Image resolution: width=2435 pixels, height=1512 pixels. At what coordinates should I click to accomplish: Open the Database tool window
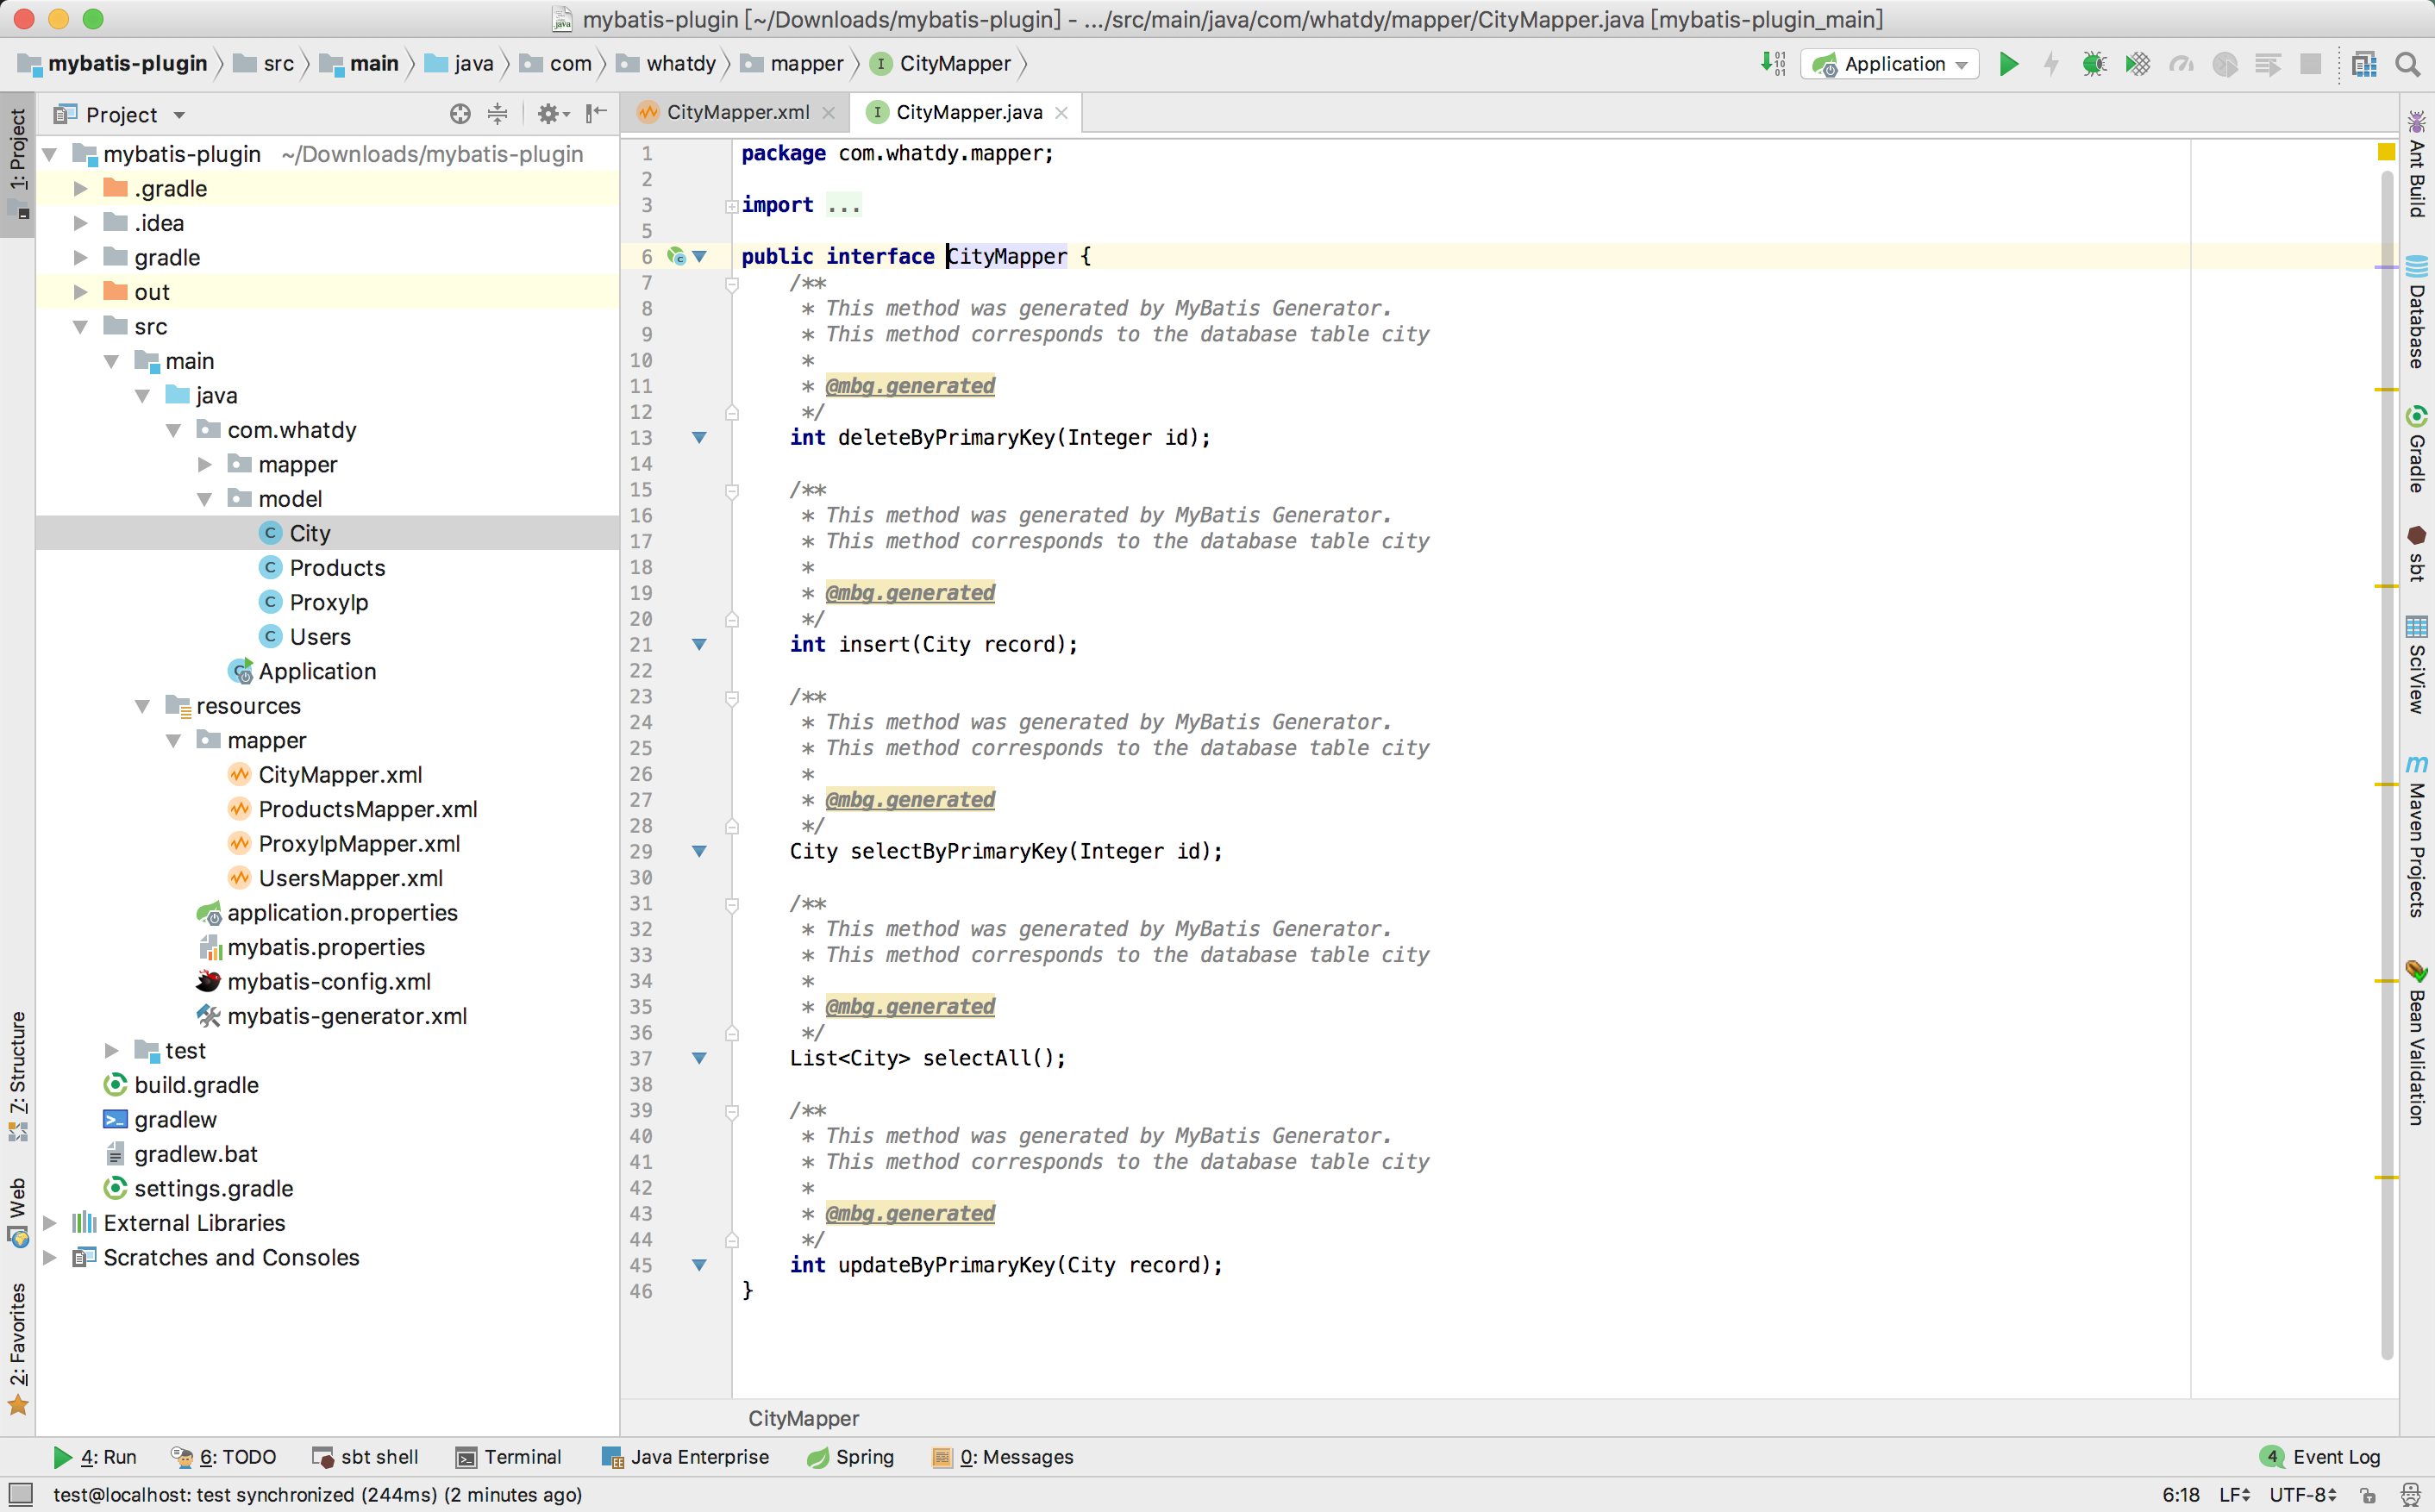[2417, 312]
